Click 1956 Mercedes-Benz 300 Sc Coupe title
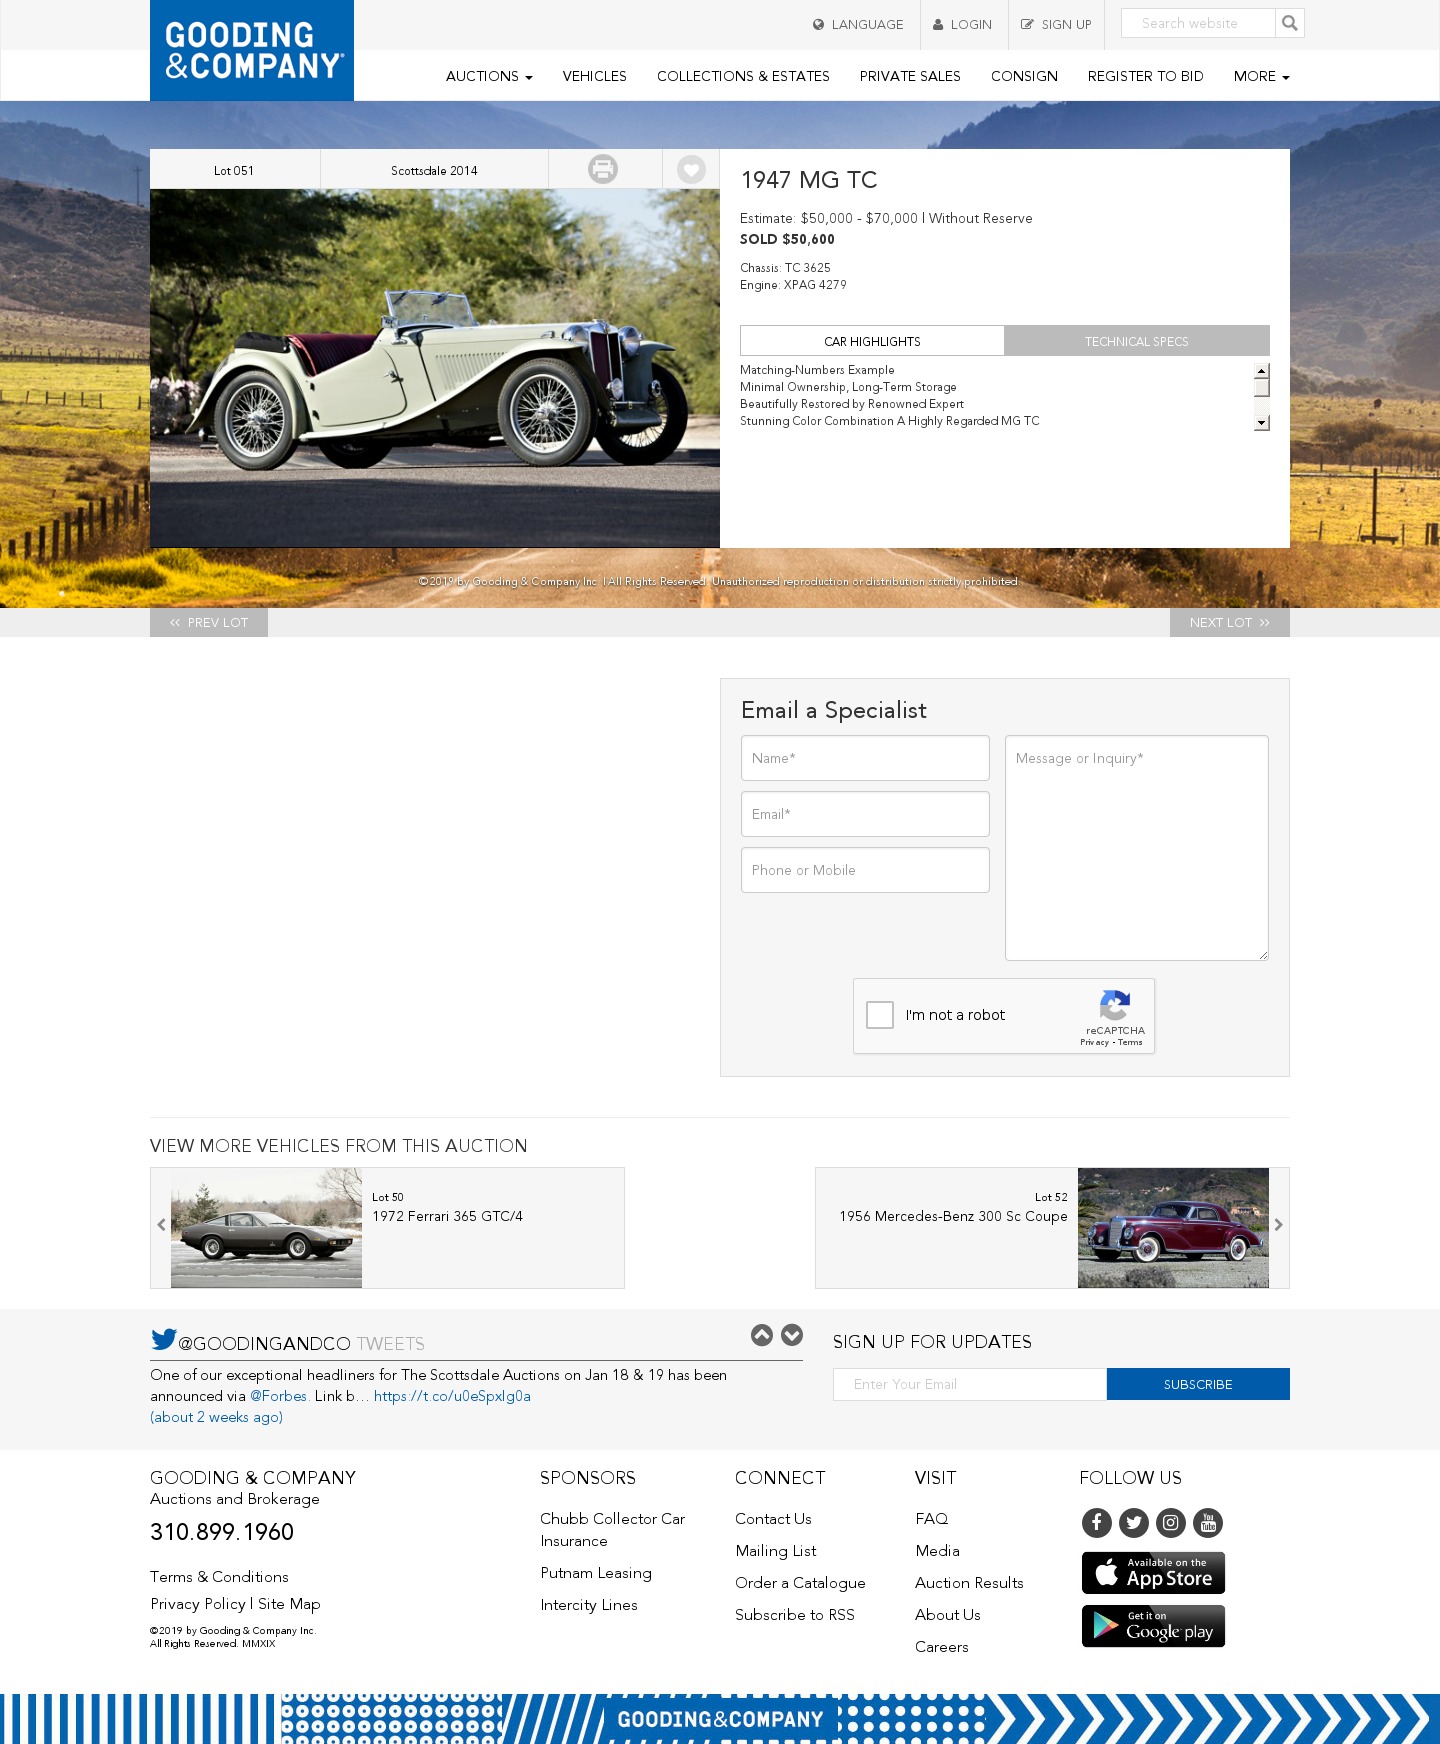 click(x=953, y=1216)
